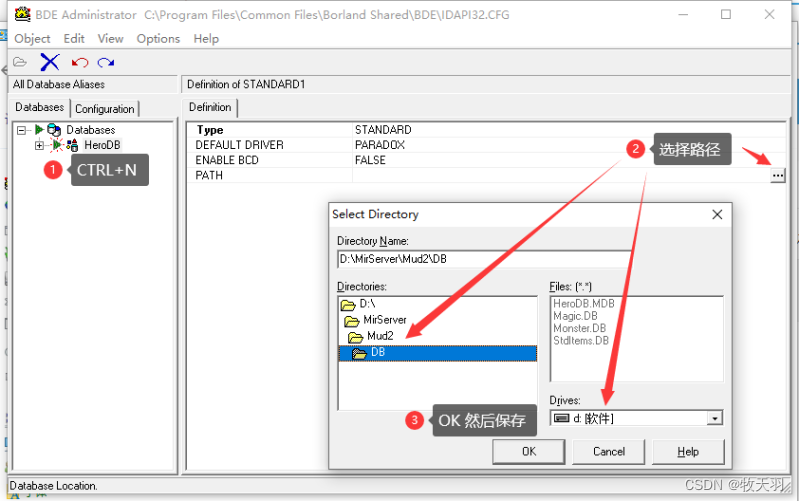The height and width of the screenshot is (501, 799).
Task: Click the FALSE value for ENABLE BCD
Action: pyautogui.click(x=370, y=160)
